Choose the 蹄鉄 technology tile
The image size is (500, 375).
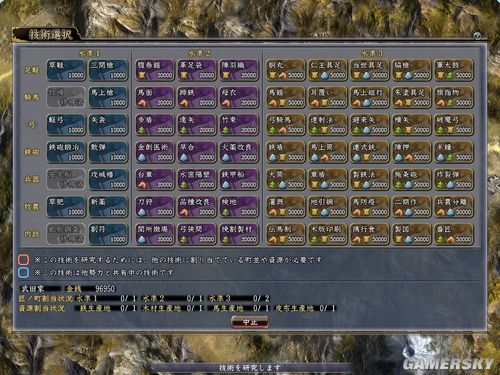(x=197, y=97)
